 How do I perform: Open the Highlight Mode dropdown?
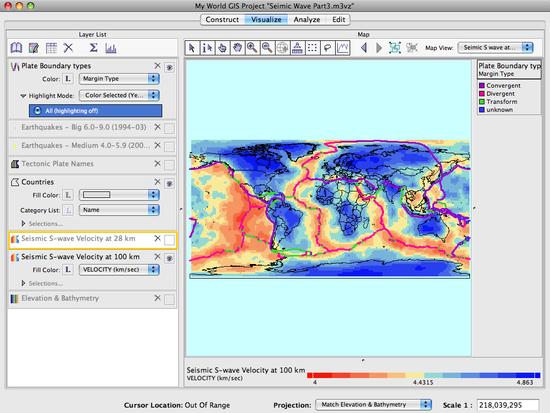click(119, 95)
